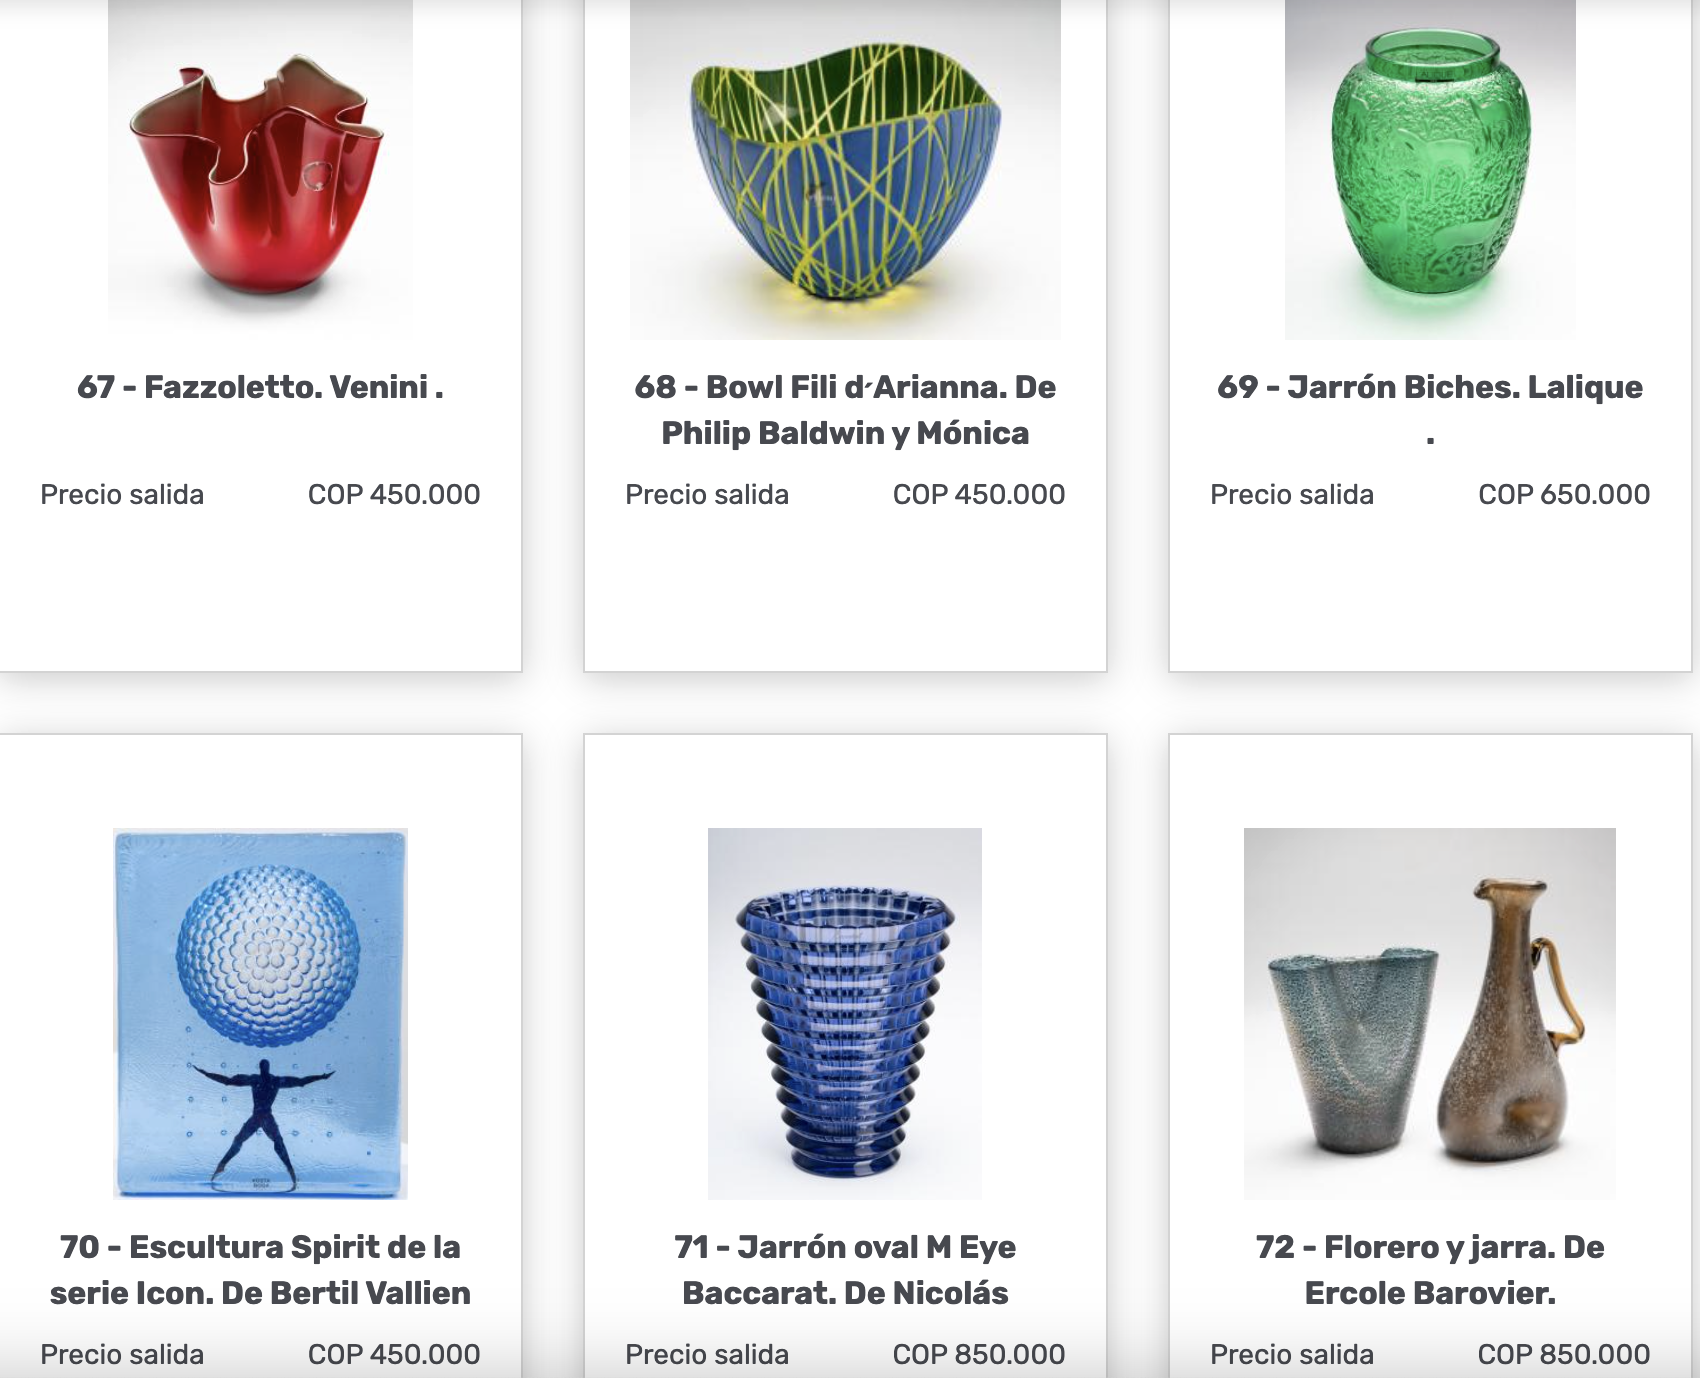Select the COP 850.000 price of lot 71

pos(979,1354)
